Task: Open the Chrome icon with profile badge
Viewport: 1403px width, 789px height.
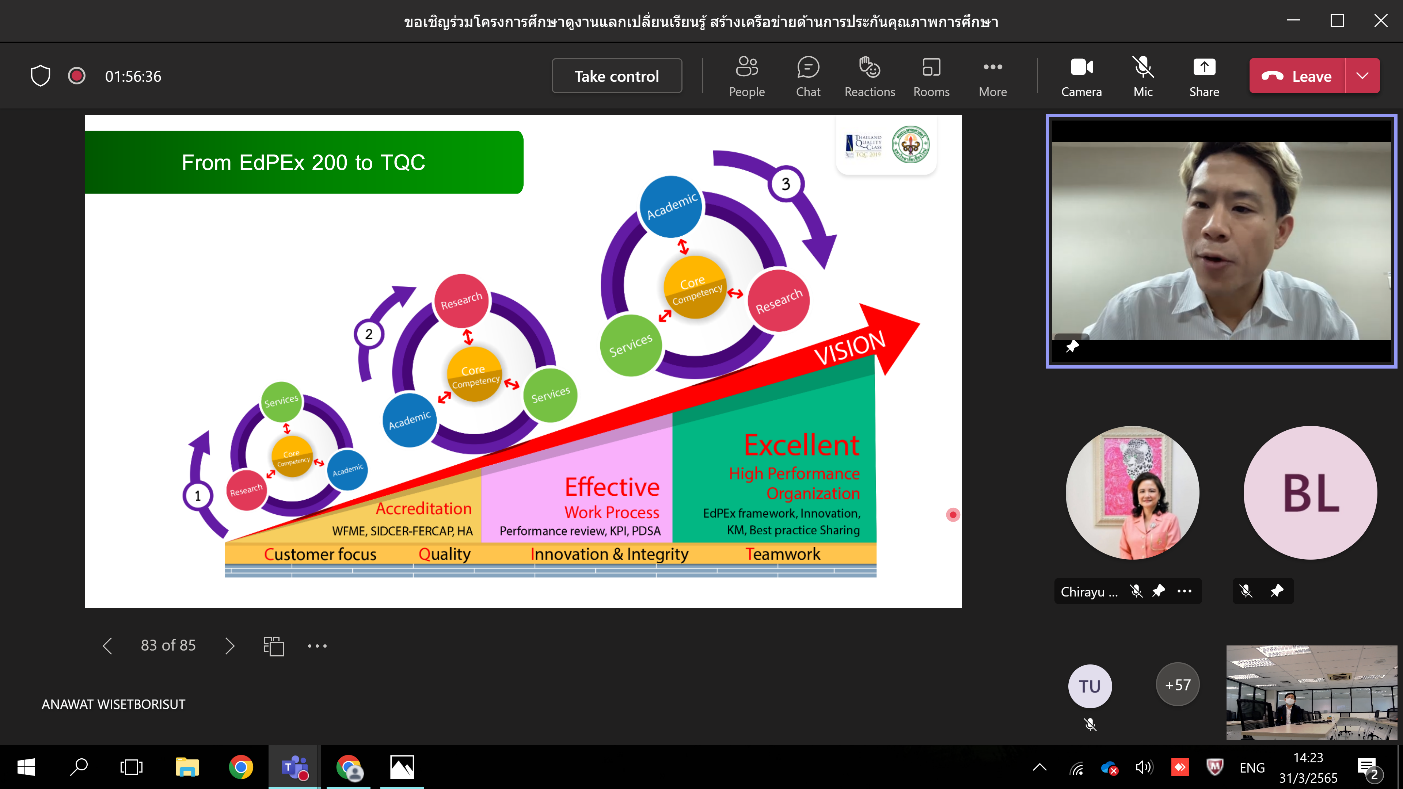Action: click(x=349, y=767)
